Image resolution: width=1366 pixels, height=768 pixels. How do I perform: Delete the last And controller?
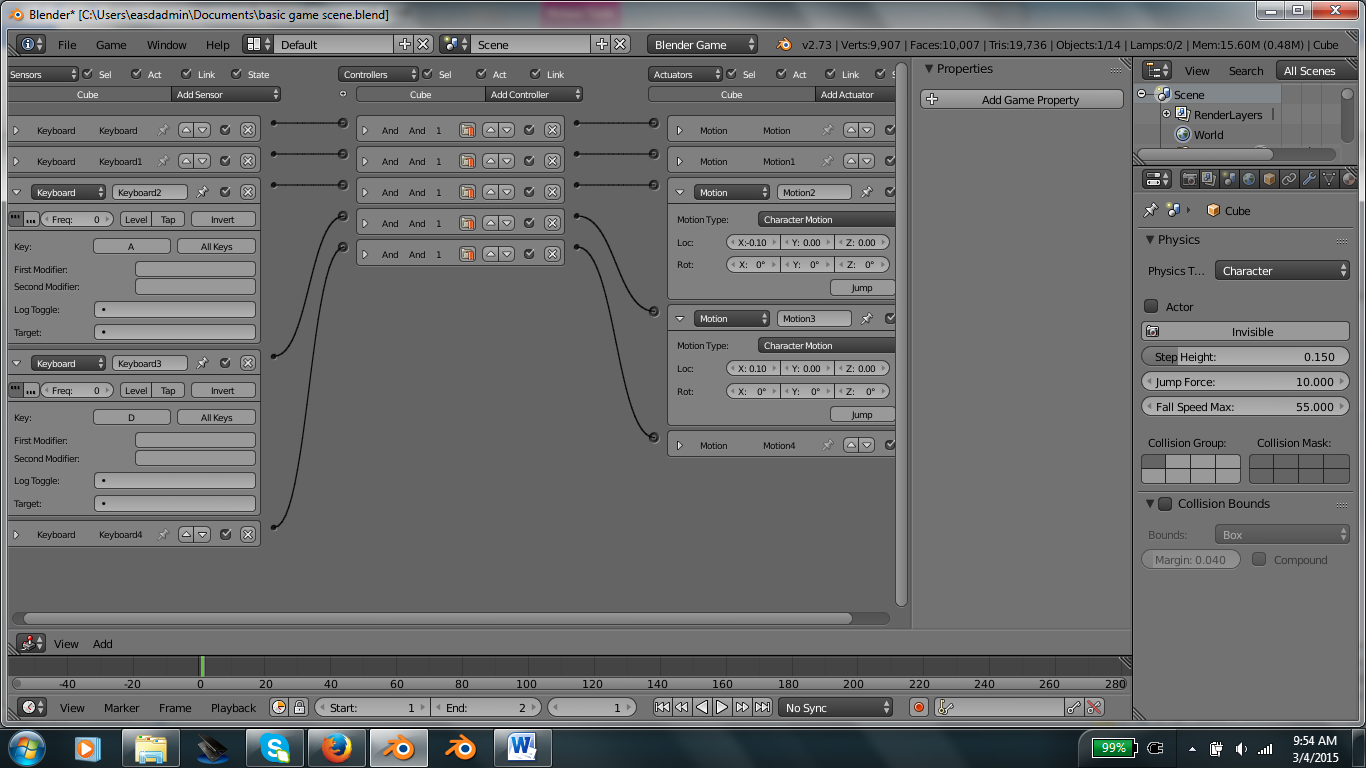click(551, 254)
